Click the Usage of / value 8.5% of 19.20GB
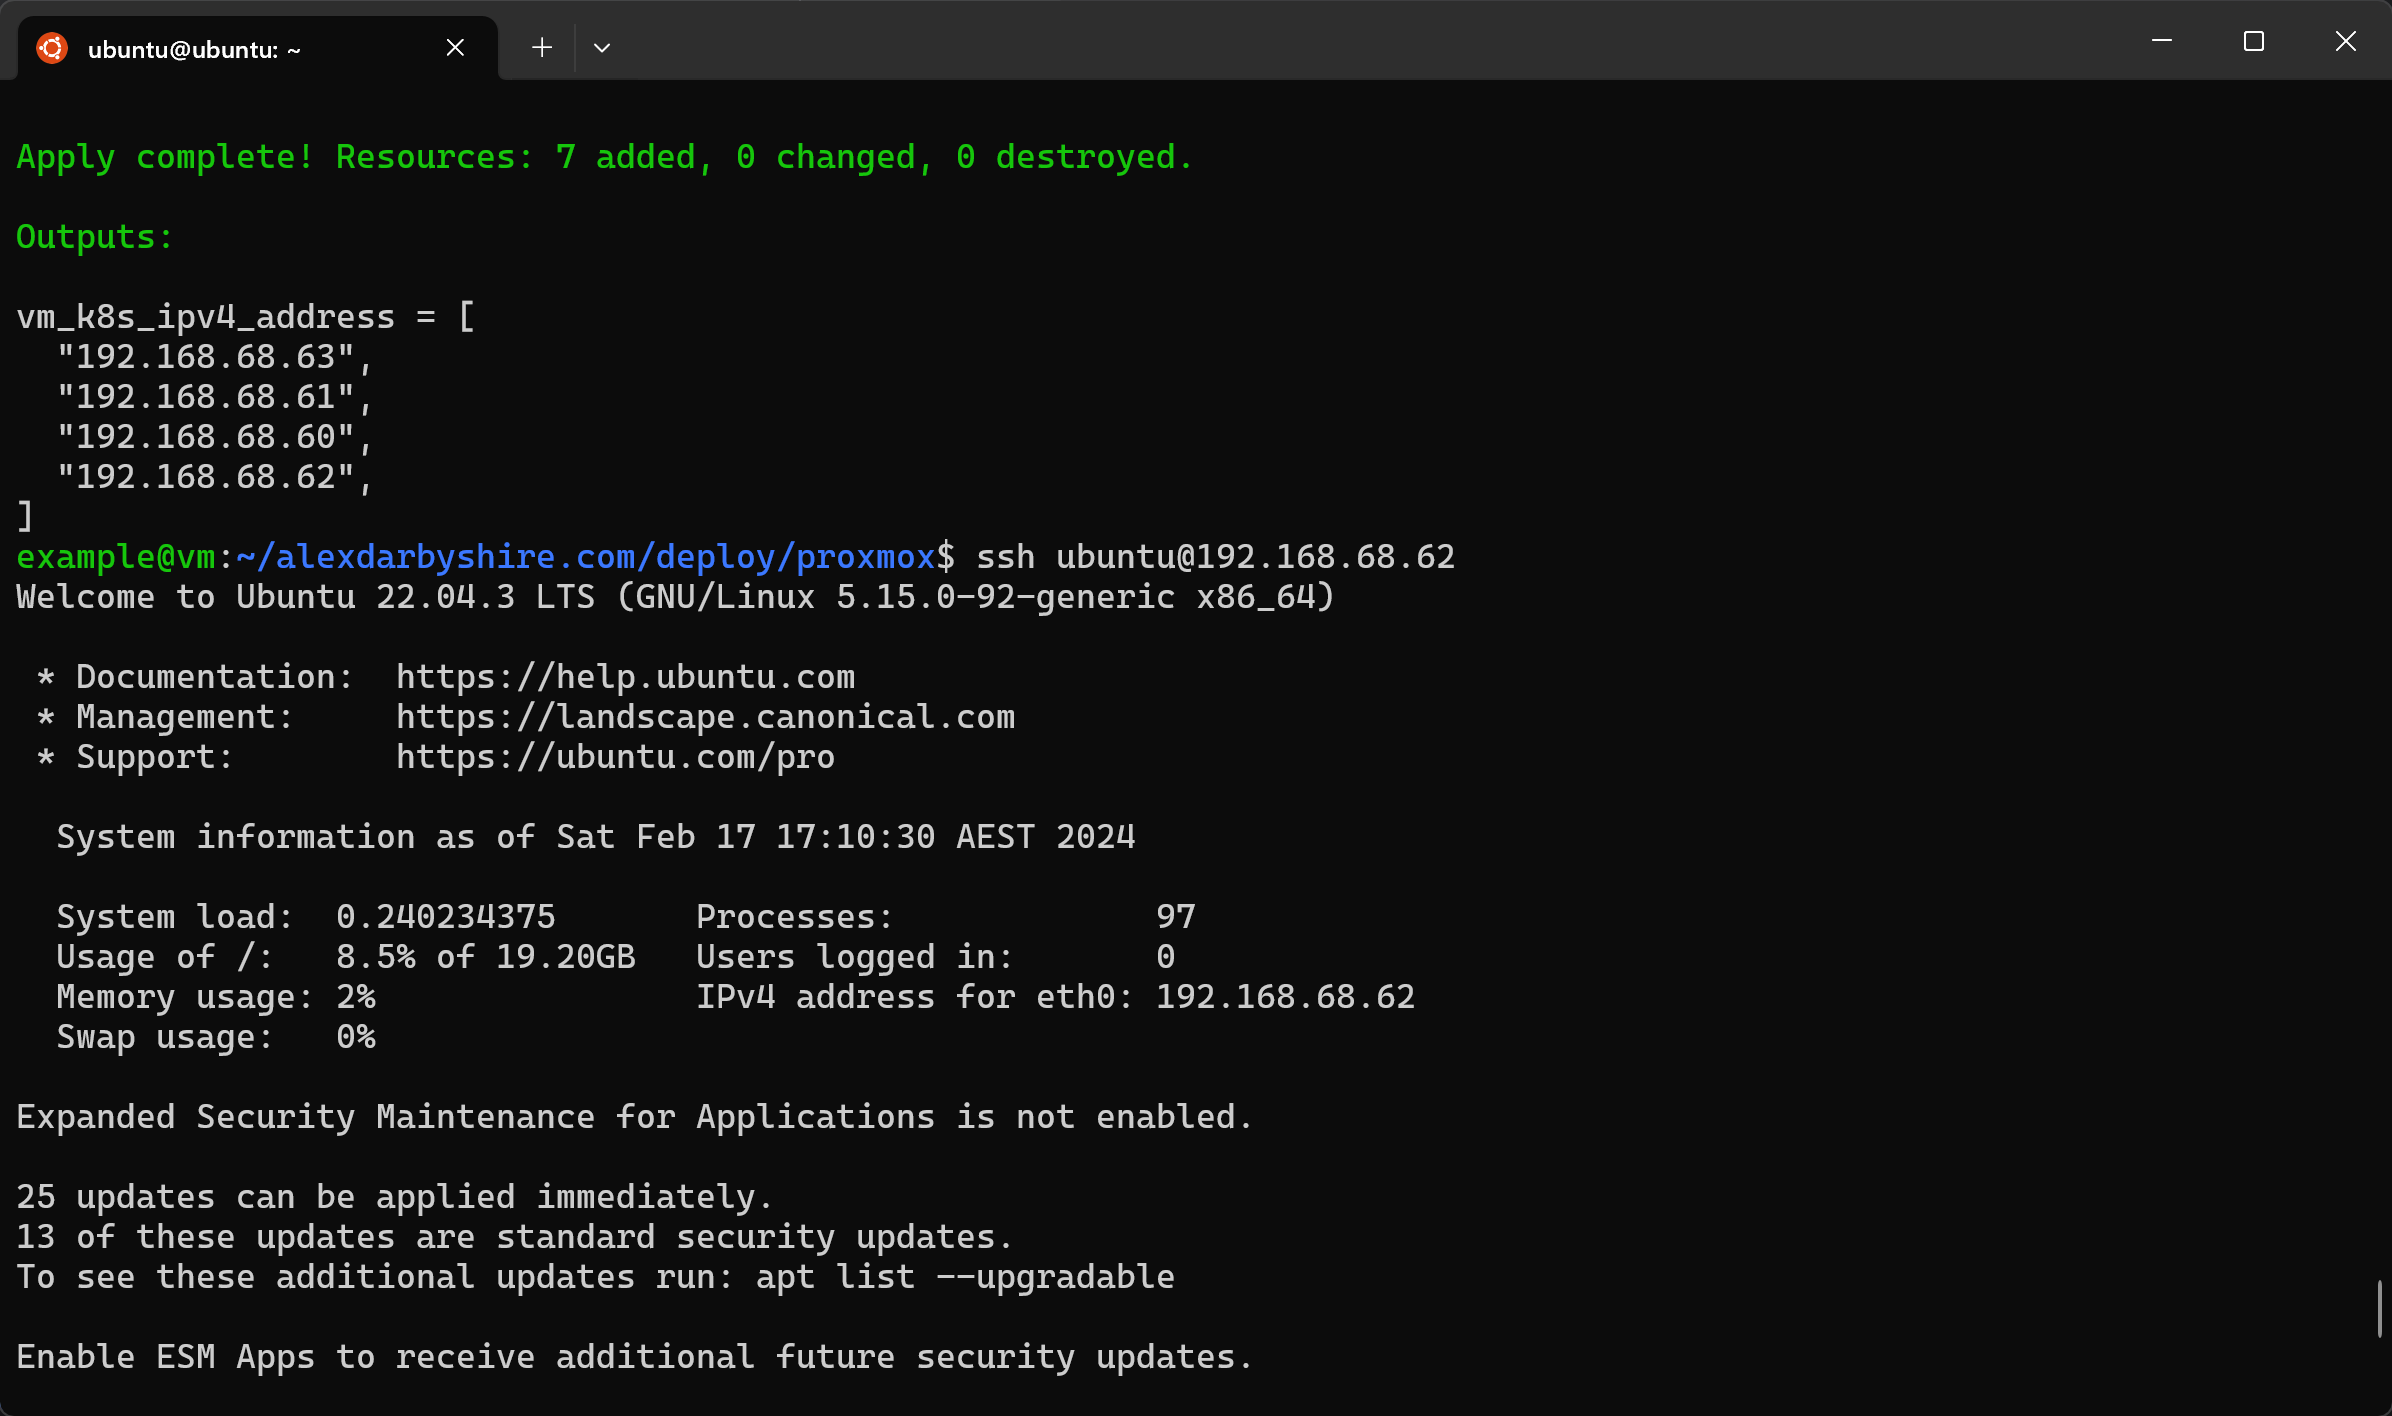2392x1416 pixels. tap(486, 957)
